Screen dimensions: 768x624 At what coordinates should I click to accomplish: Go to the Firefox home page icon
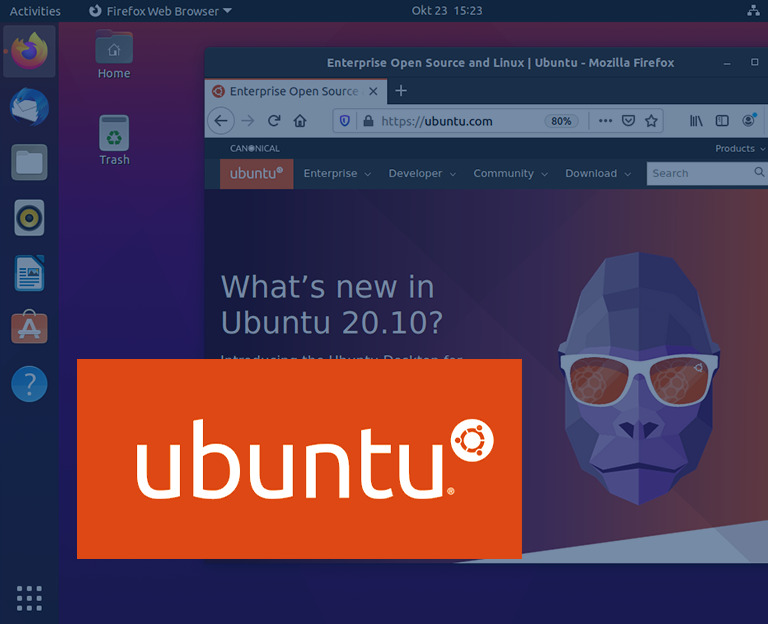pos(300,120)
